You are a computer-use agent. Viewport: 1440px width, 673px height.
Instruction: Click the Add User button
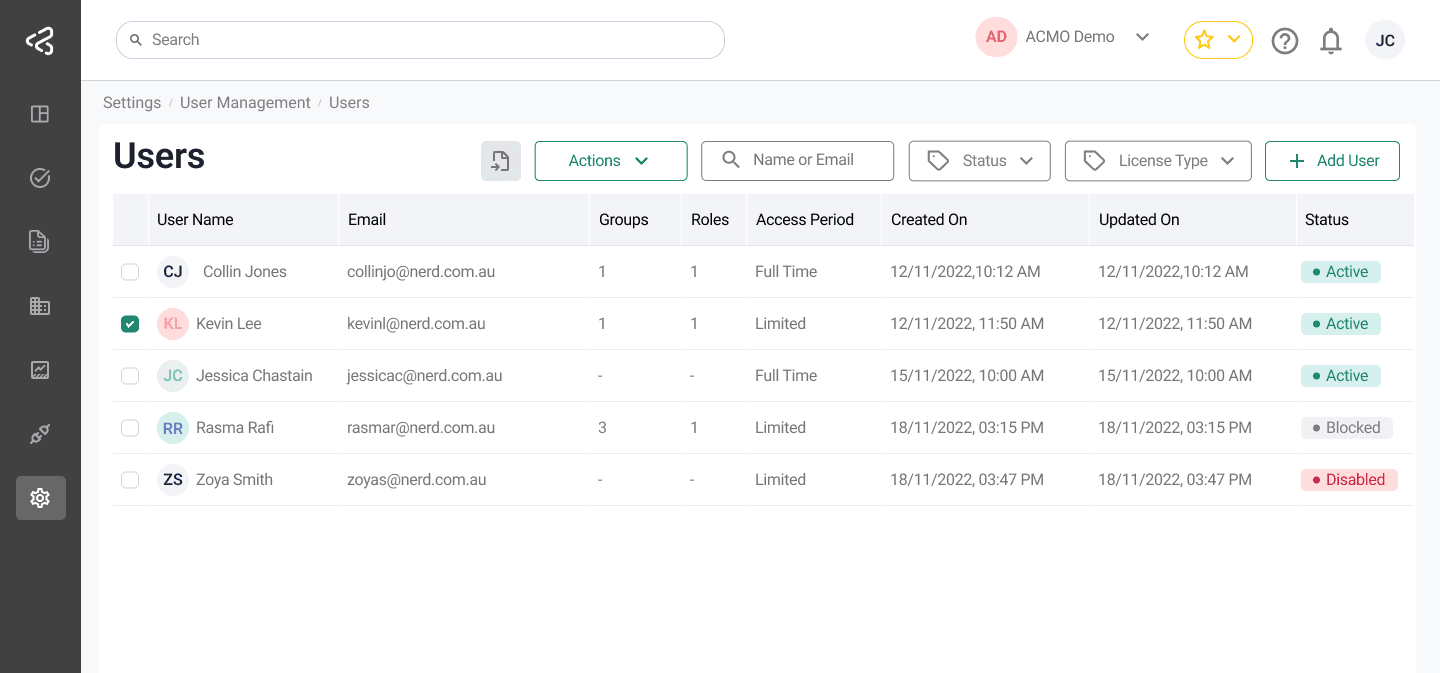tap(1332, 160)
